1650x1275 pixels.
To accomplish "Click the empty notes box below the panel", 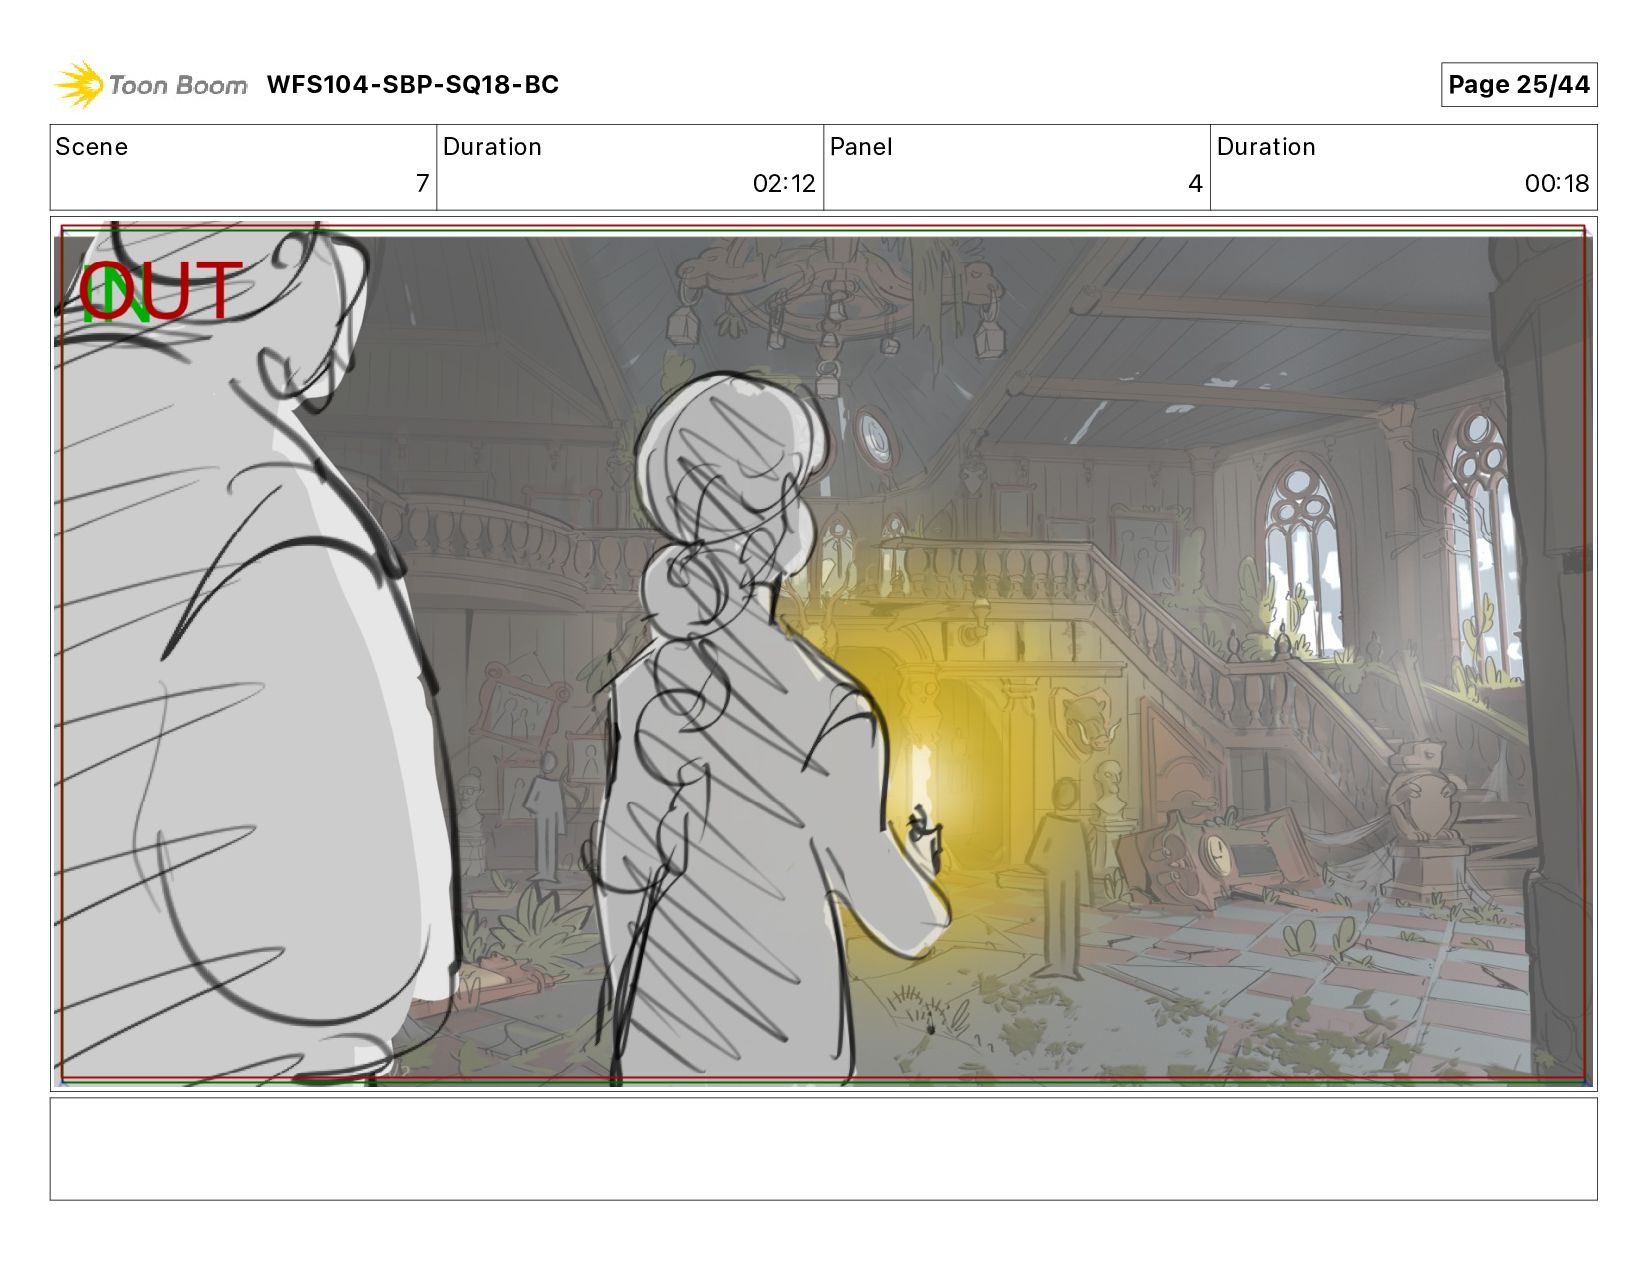I will (x=823, y=1148).
